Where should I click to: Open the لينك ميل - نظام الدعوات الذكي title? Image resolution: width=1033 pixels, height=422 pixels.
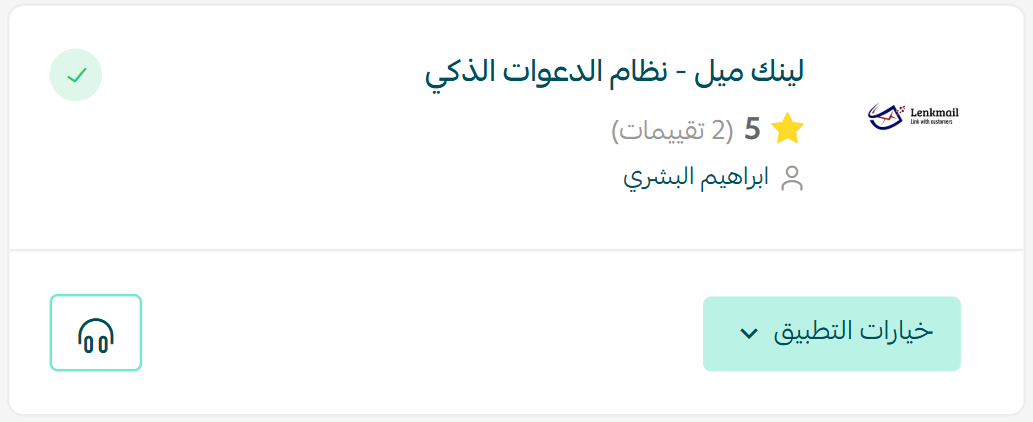pos(615,74)
